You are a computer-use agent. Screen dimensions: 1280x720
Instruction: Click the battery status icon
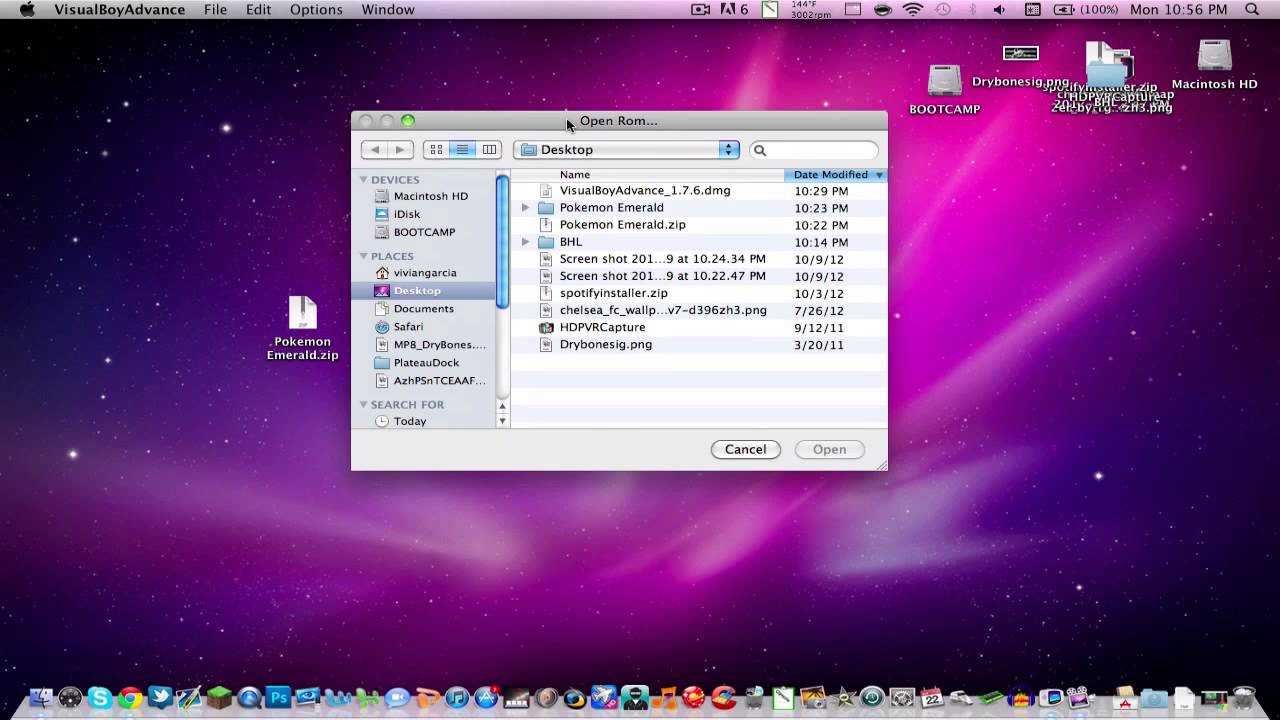pos(1065,10)
